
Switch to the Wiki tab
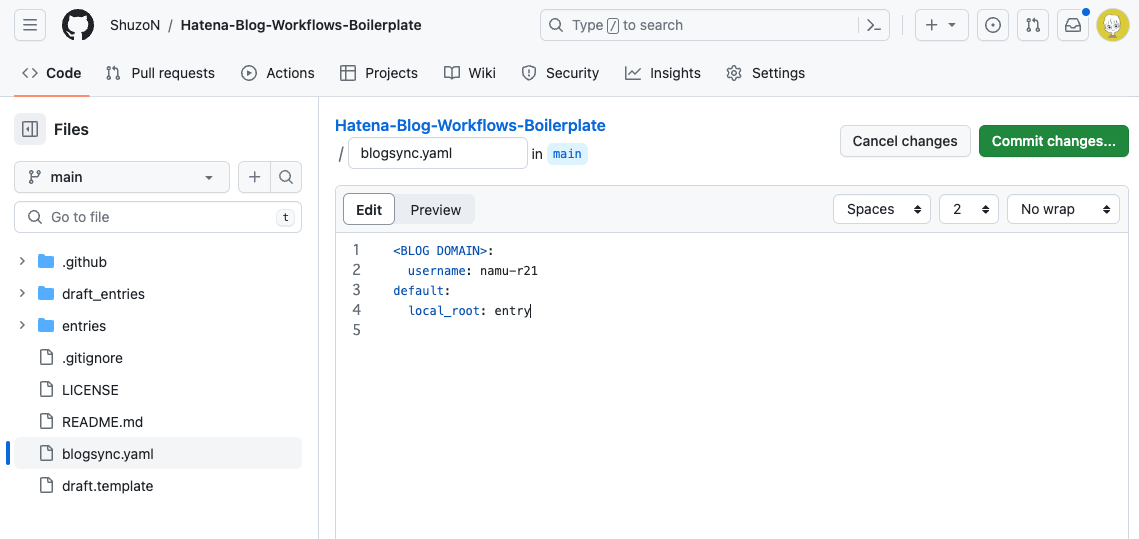(470, 73)
